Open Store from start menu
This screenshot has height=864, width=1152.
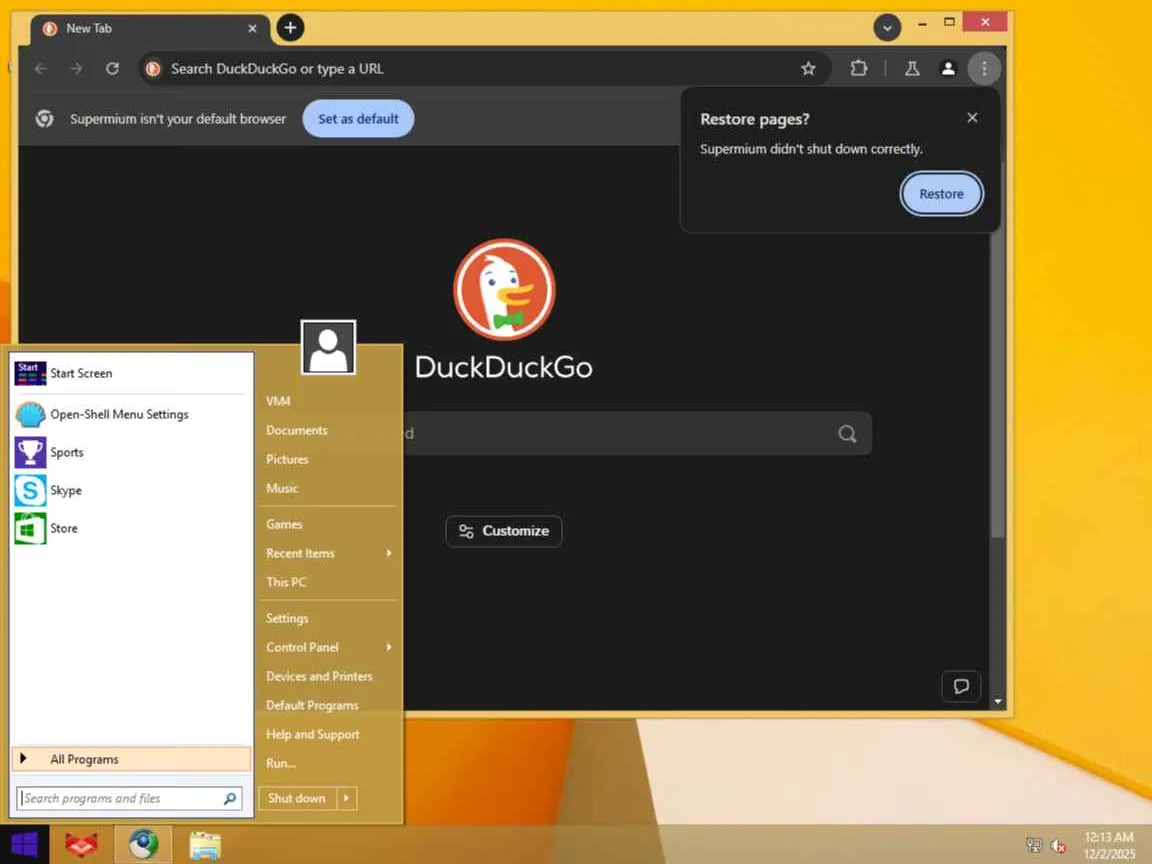tap(132, 528)
